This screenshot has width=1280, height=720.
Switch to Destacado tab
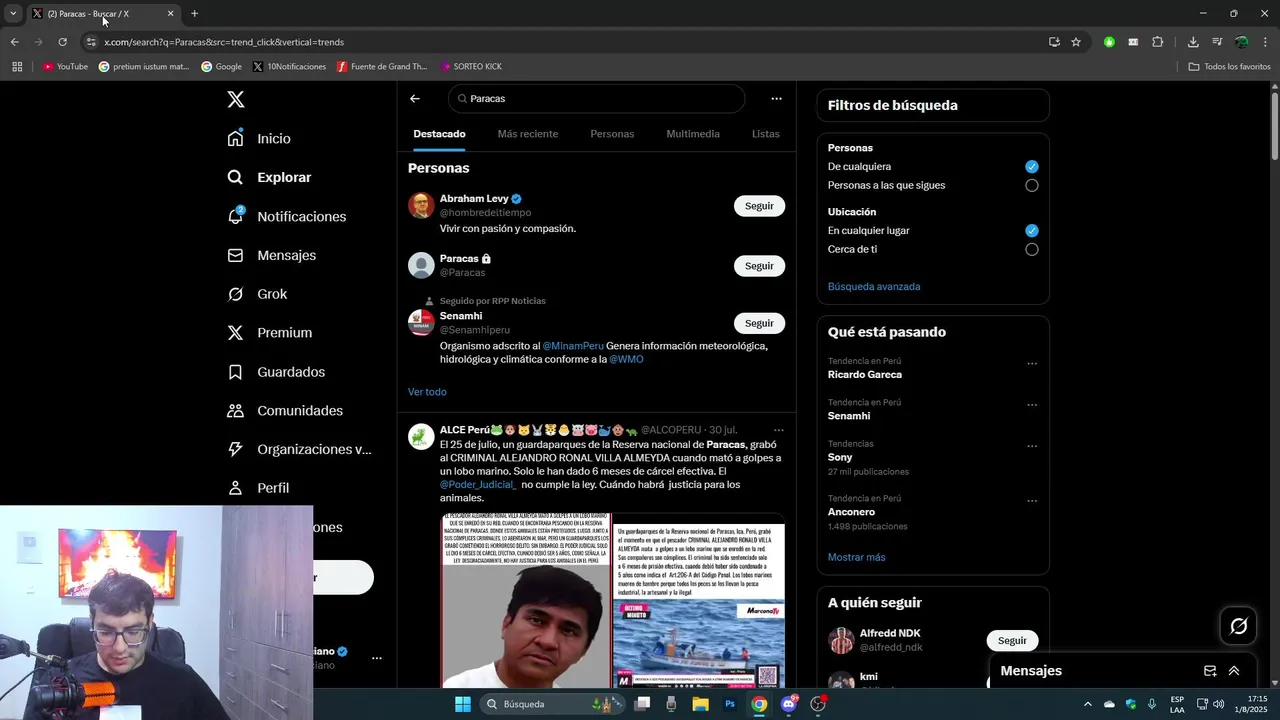click(439, 134)
